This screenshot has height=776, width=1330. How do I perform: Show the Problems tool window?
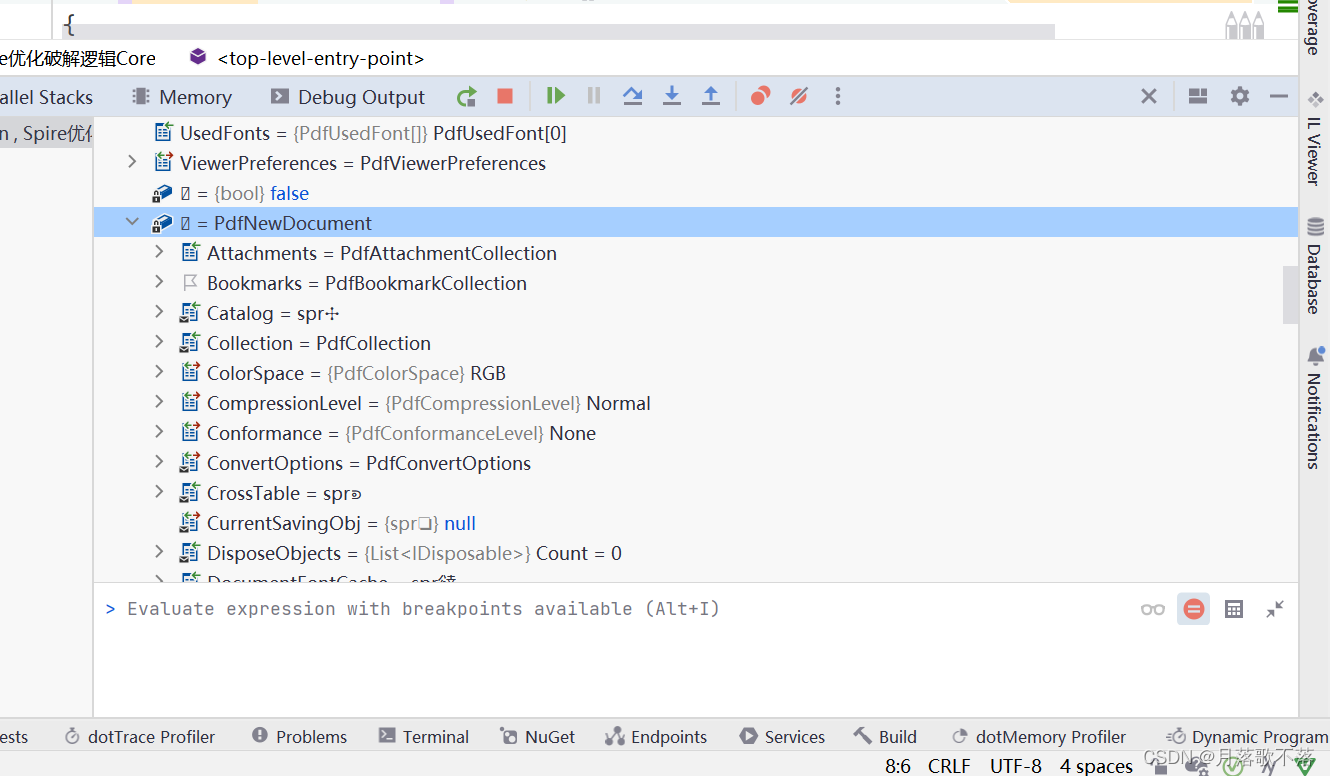pos(300,737)
